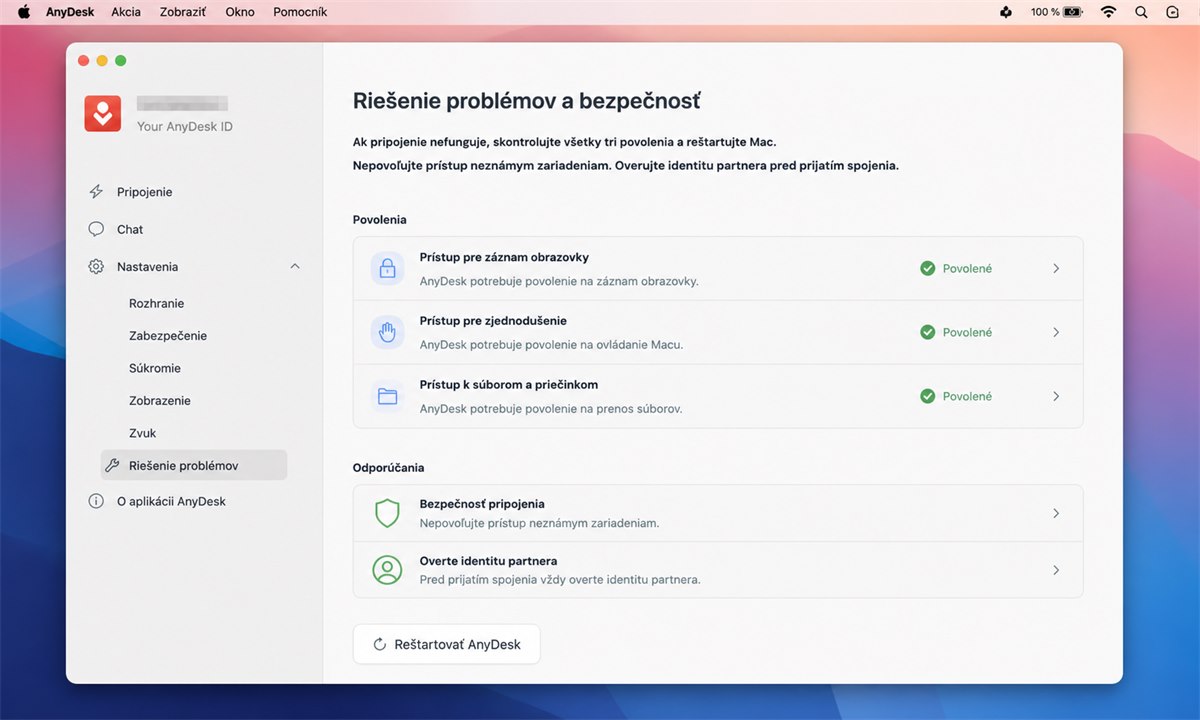
Task: Click the Prístup pre zjednodušenie title
Action: [493, 321]
